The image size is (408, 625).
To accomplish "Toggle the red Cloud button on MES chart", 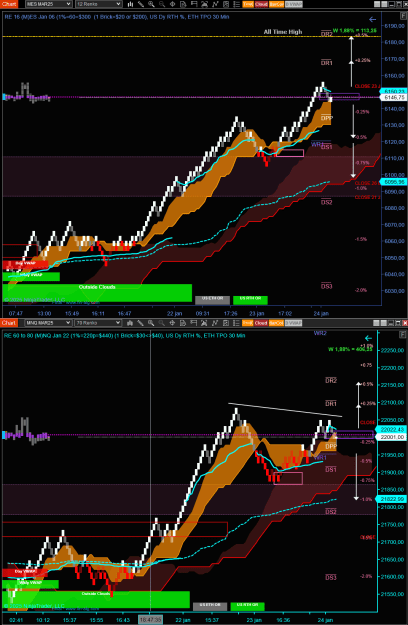I will (x=261, y=4).
